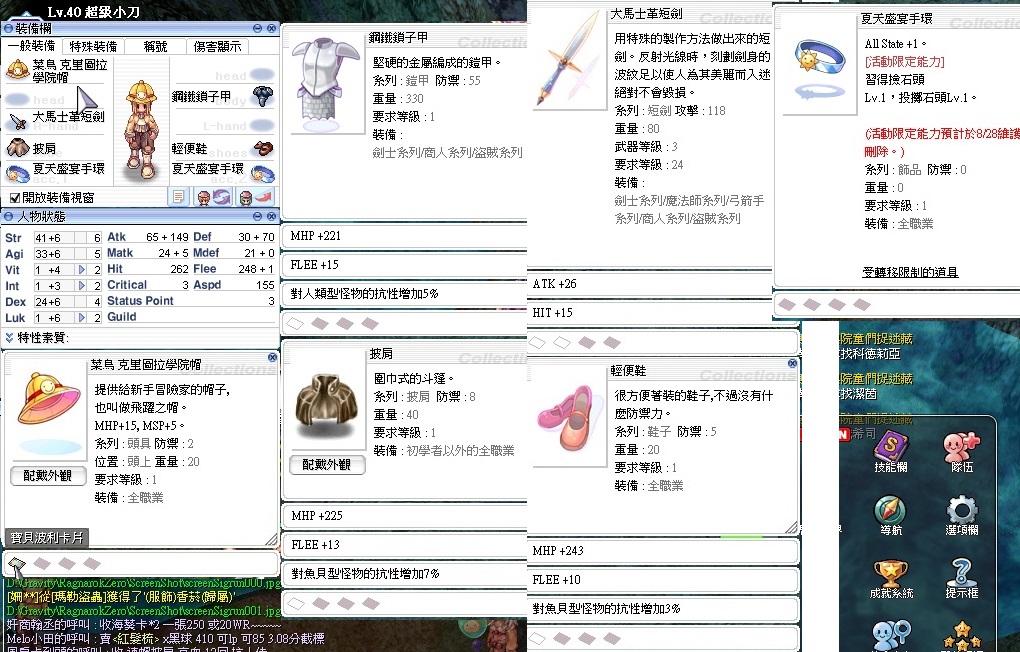Viewport: 1020px width, 652px height.
Task: Raise Int with its arrow button
Action: 81,285
